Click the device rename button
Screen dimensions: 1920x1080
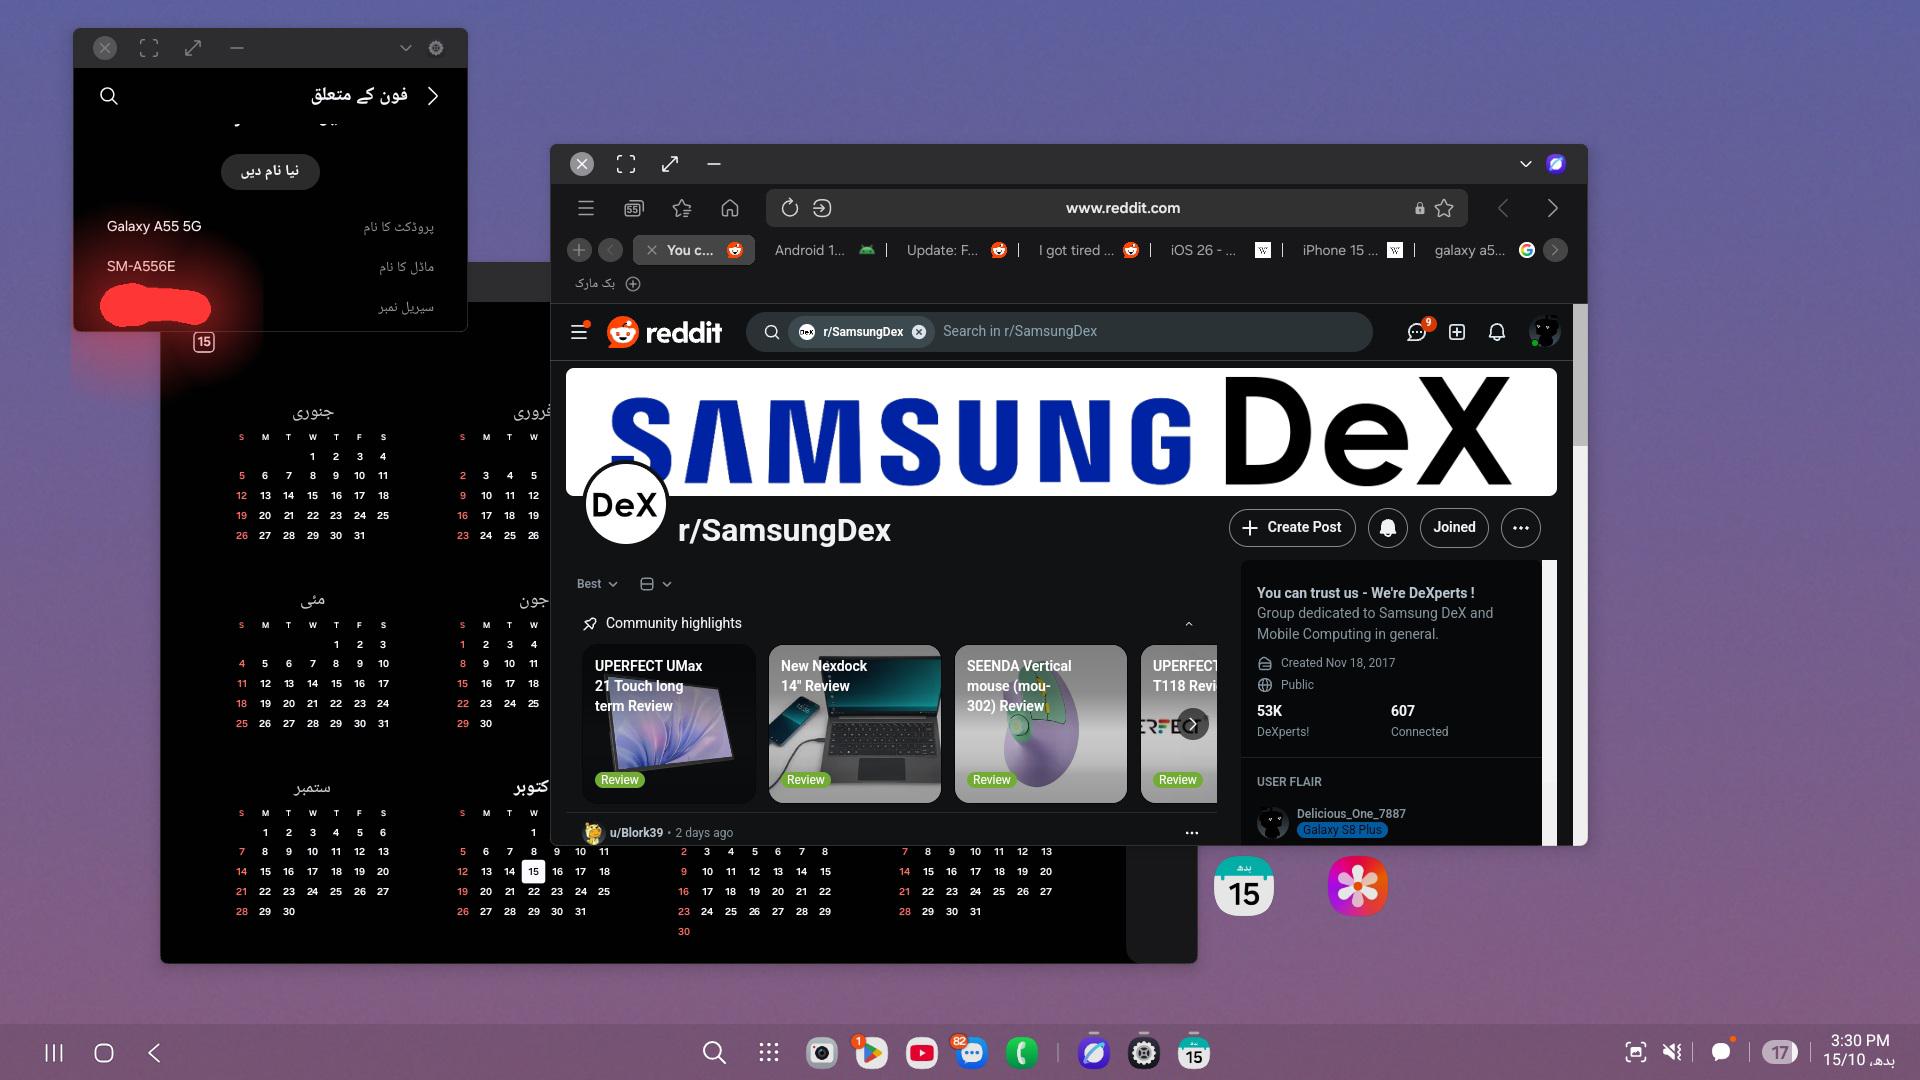tap(270, 171)
